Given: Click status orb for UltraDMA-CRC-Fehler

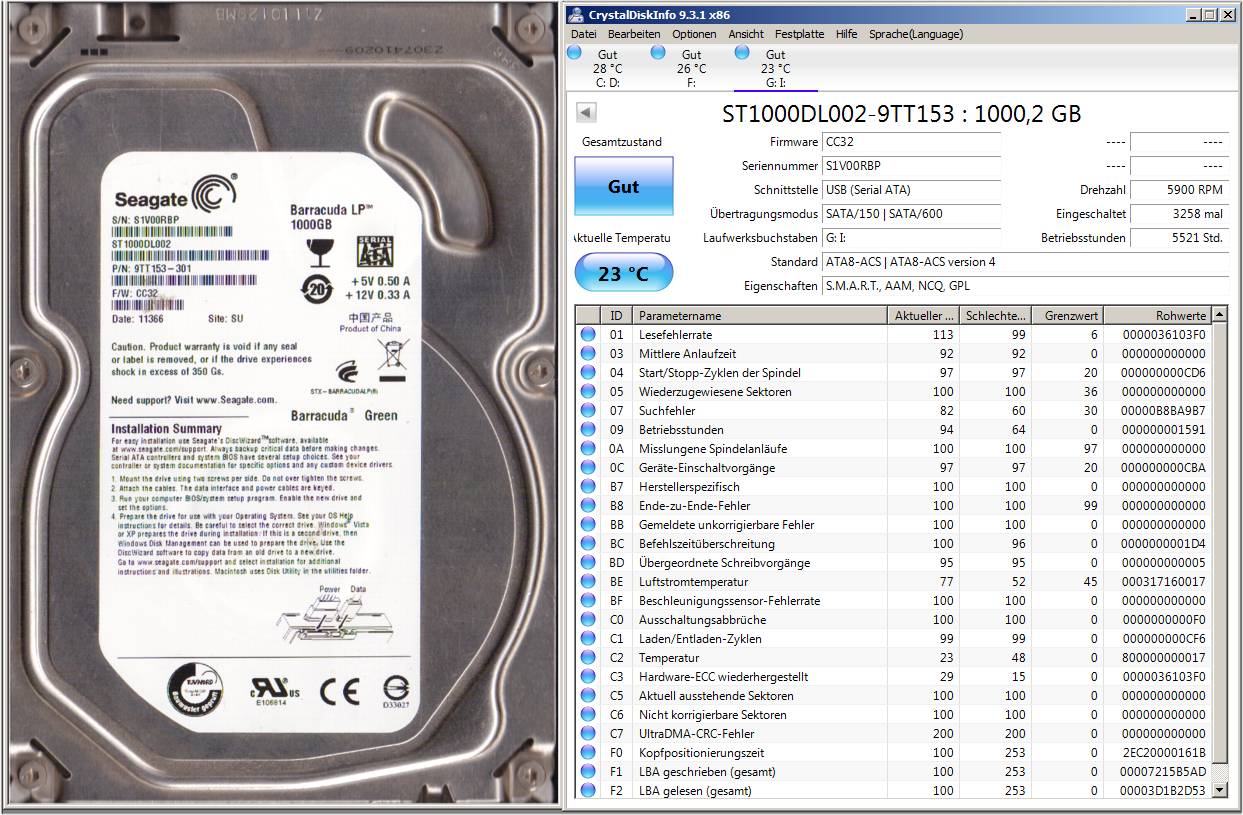Looking at the screenshot, I should (x=588, y=733).
